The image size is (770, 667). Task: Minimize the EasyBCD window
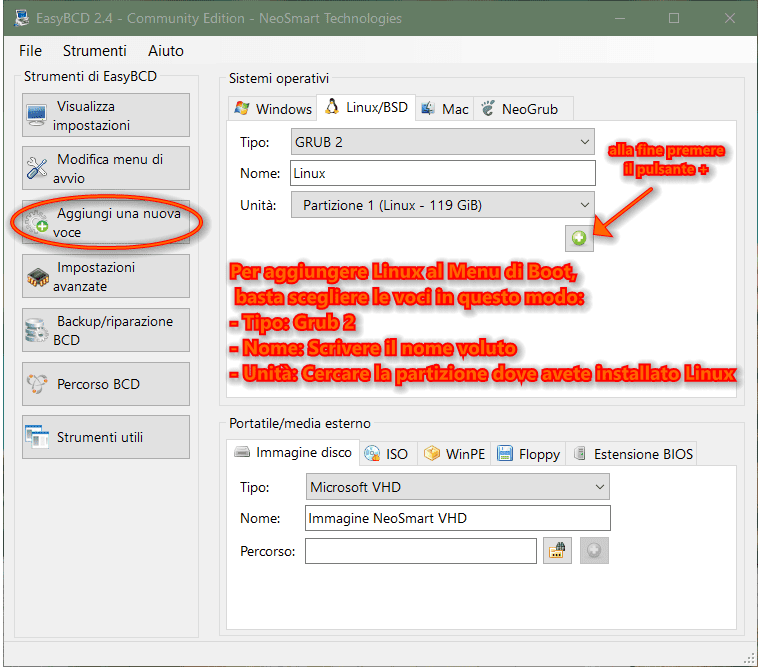620,18
